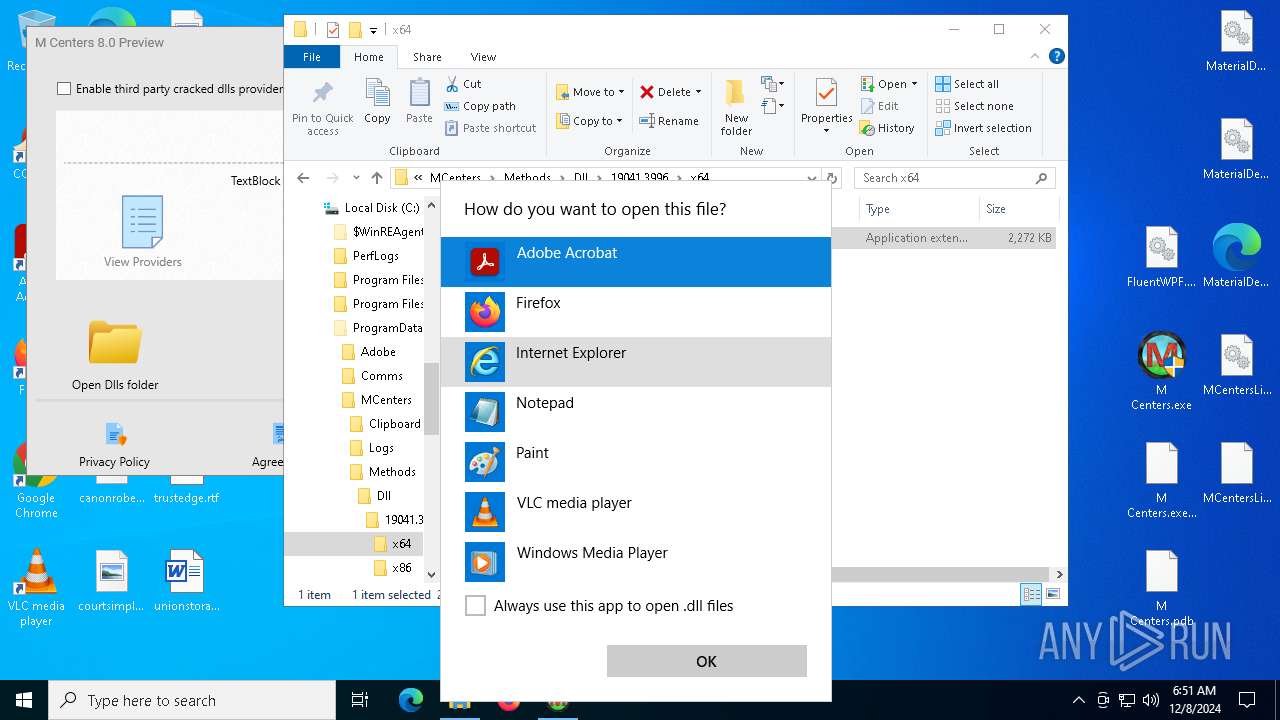Choose Windows Media Player to open file
This screenshot has height=720, width=1280.
636,562
